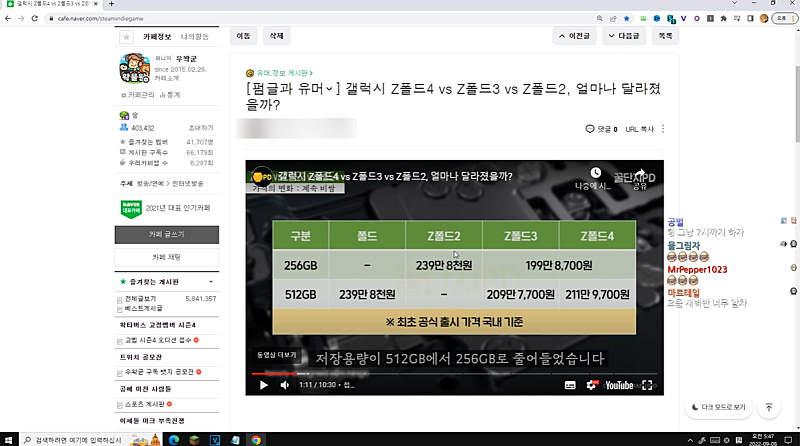
Task: Click the purple V extension icon
Action: click(x=683, y=18)
